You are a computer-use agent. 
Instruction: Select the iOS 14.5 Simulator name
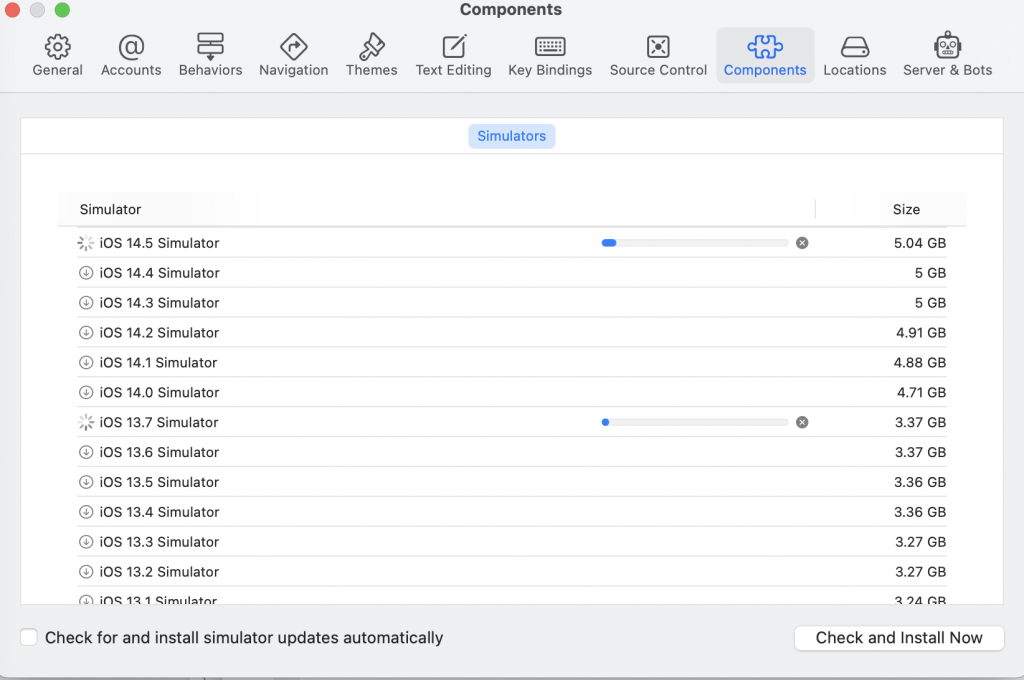click(159, 243)
